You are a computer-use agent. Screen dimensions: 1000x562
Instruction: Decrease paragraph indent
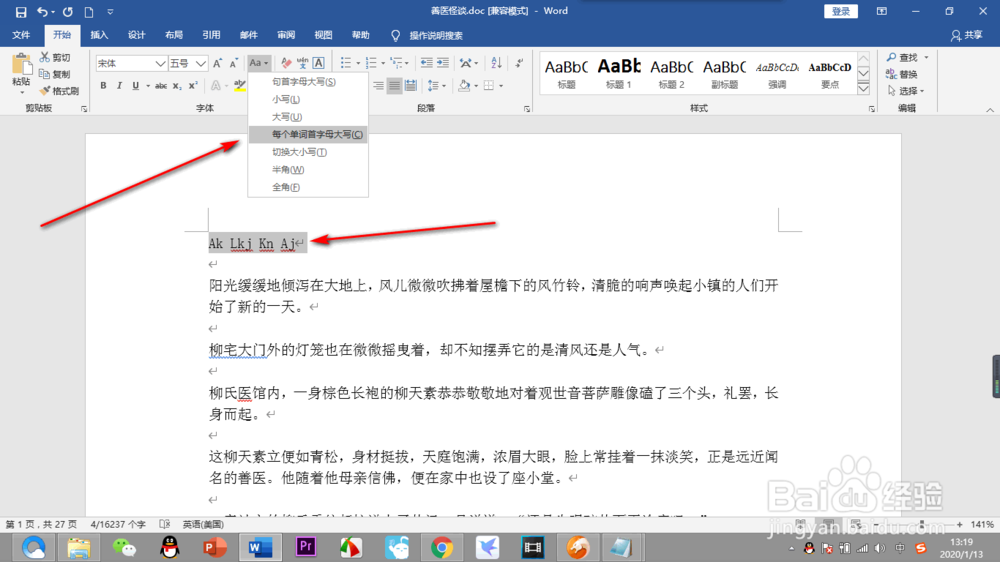[426, 63]
